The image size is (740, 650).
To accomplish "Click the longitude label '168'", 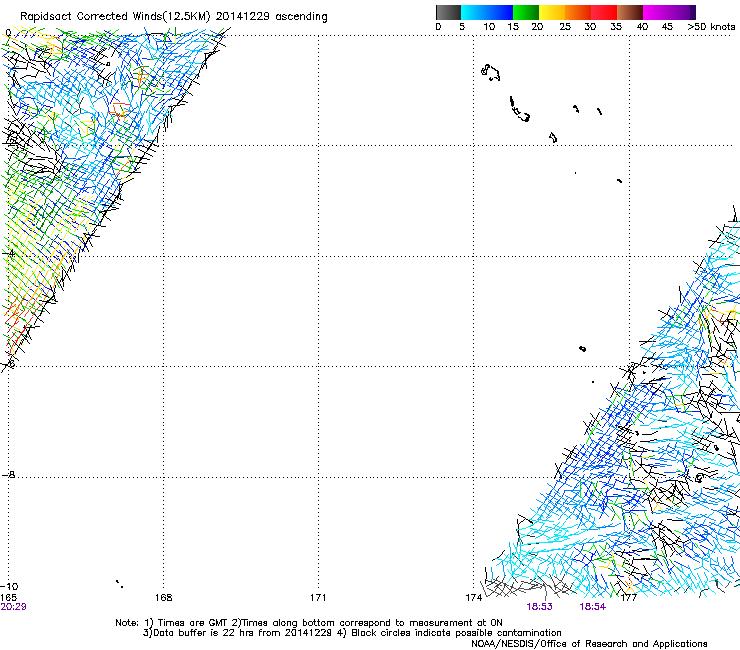I will [x=163, y=598].
